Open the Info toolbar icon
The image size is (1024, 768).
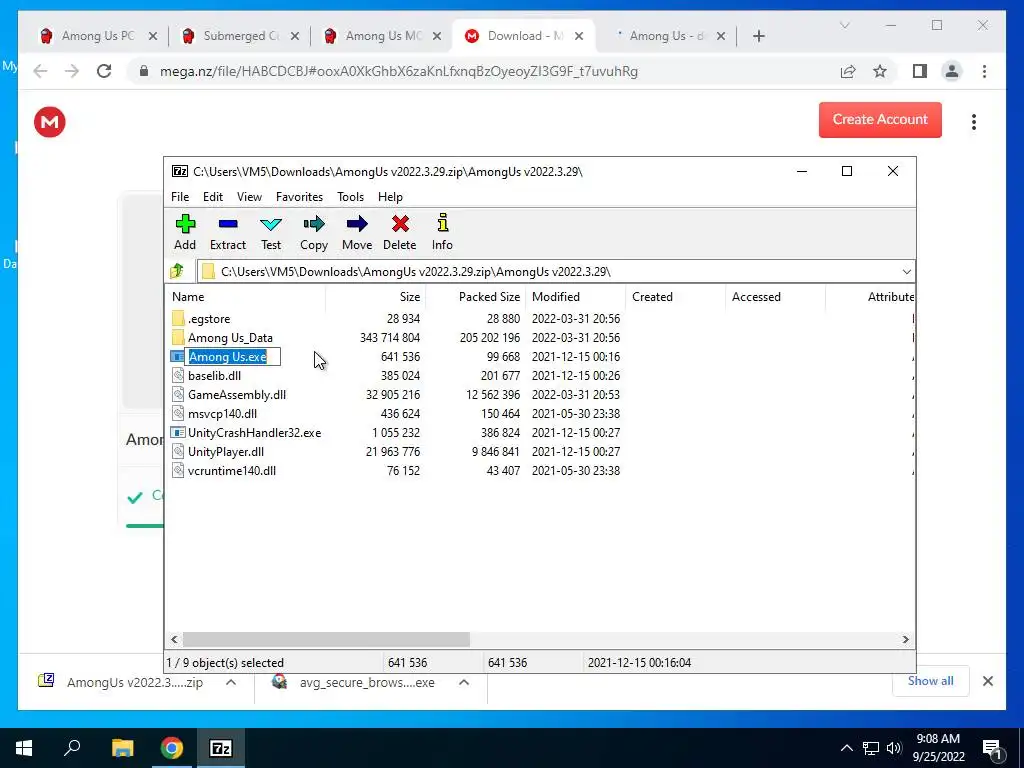442,232
